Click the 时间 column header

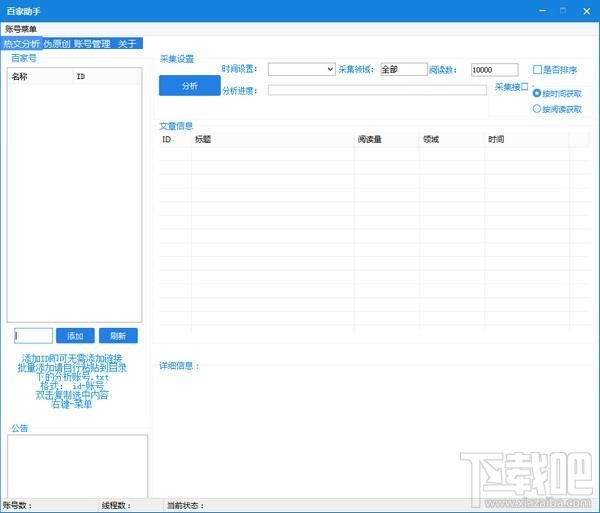click(527, 139)
